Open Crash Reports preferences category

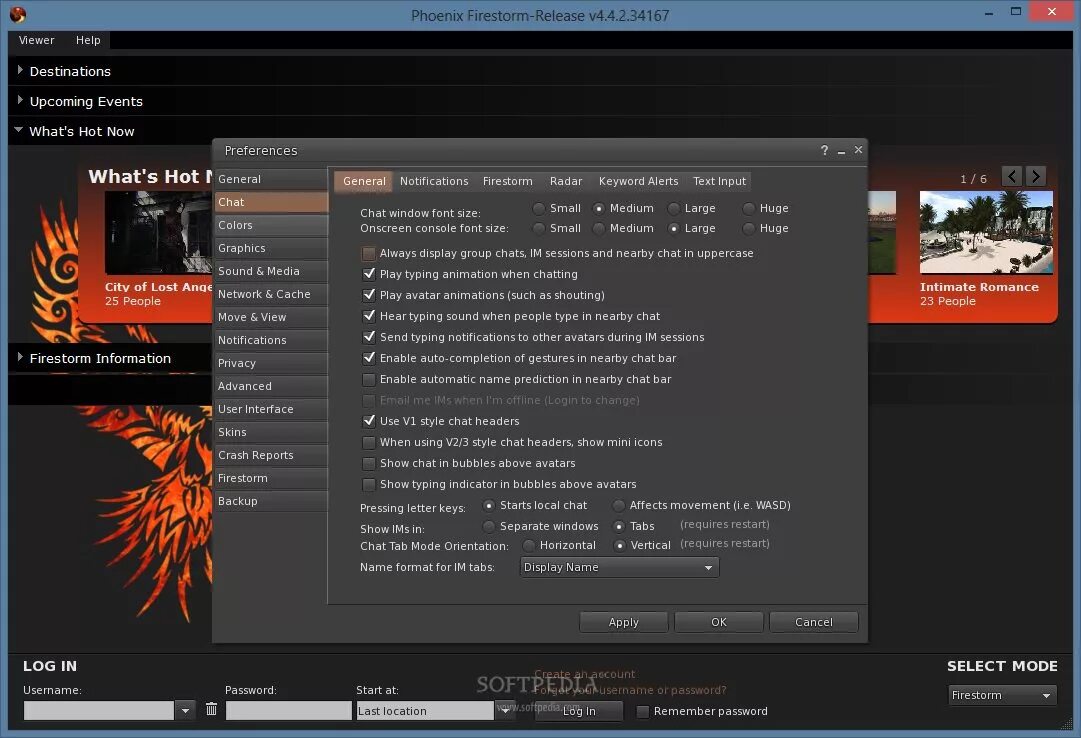[x=271, y=455]
